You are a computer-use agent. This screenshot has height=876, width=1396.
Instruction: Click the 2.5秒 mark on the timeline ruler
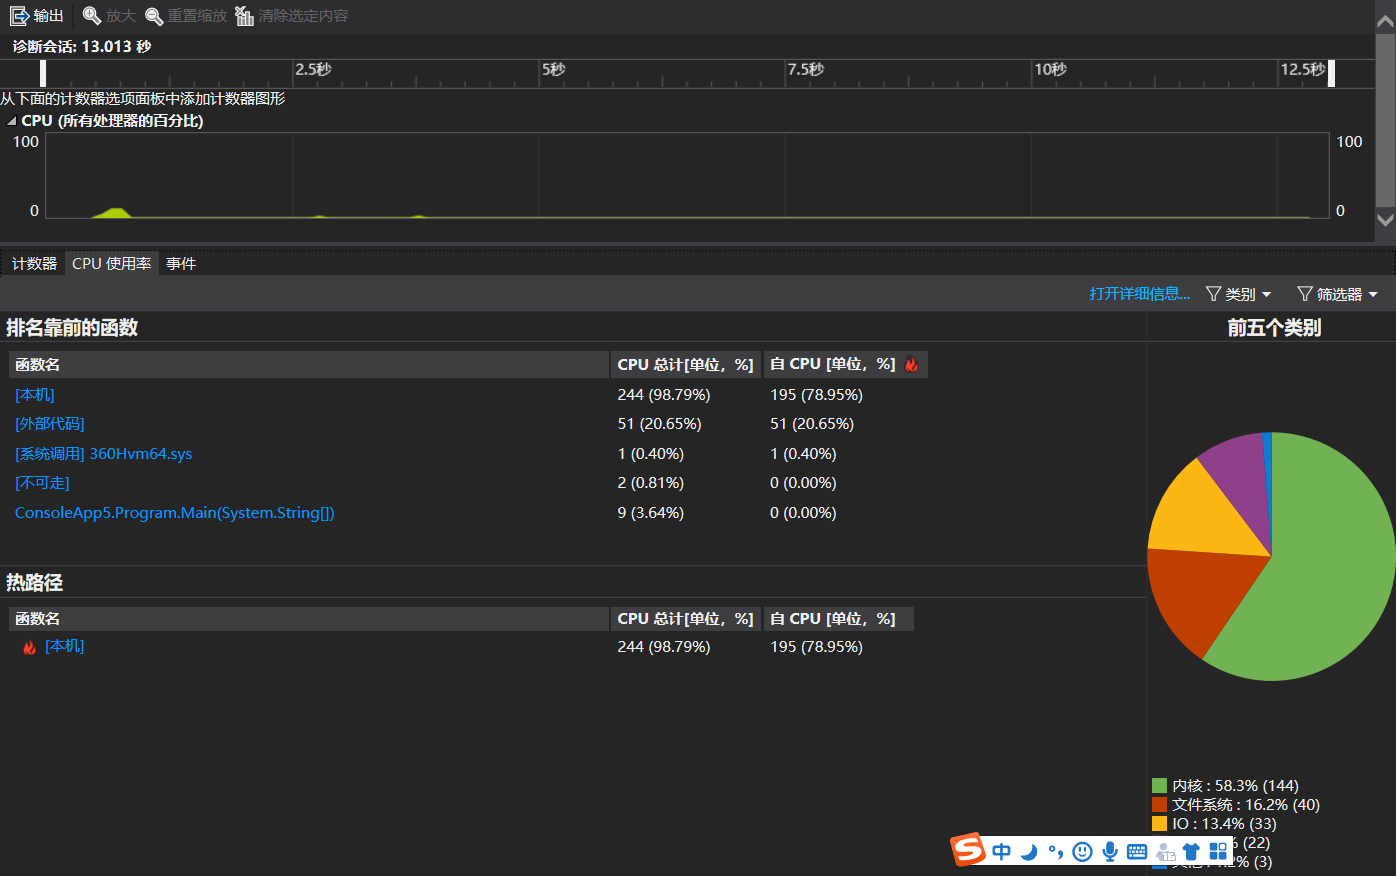click(313, 70)
